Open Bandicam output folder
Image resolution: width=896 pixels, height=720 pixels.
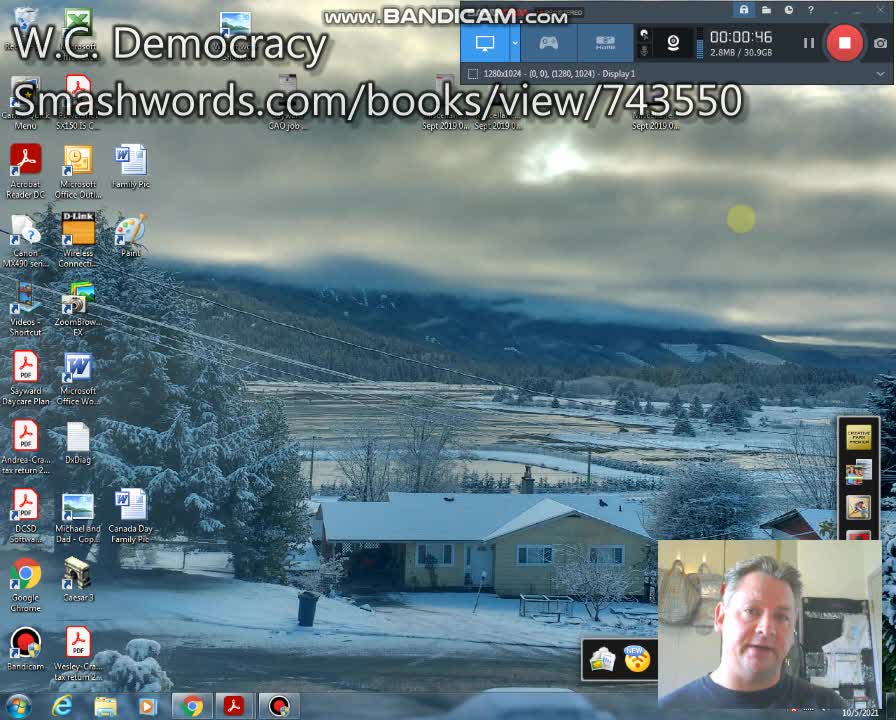[x=766, y=10]
